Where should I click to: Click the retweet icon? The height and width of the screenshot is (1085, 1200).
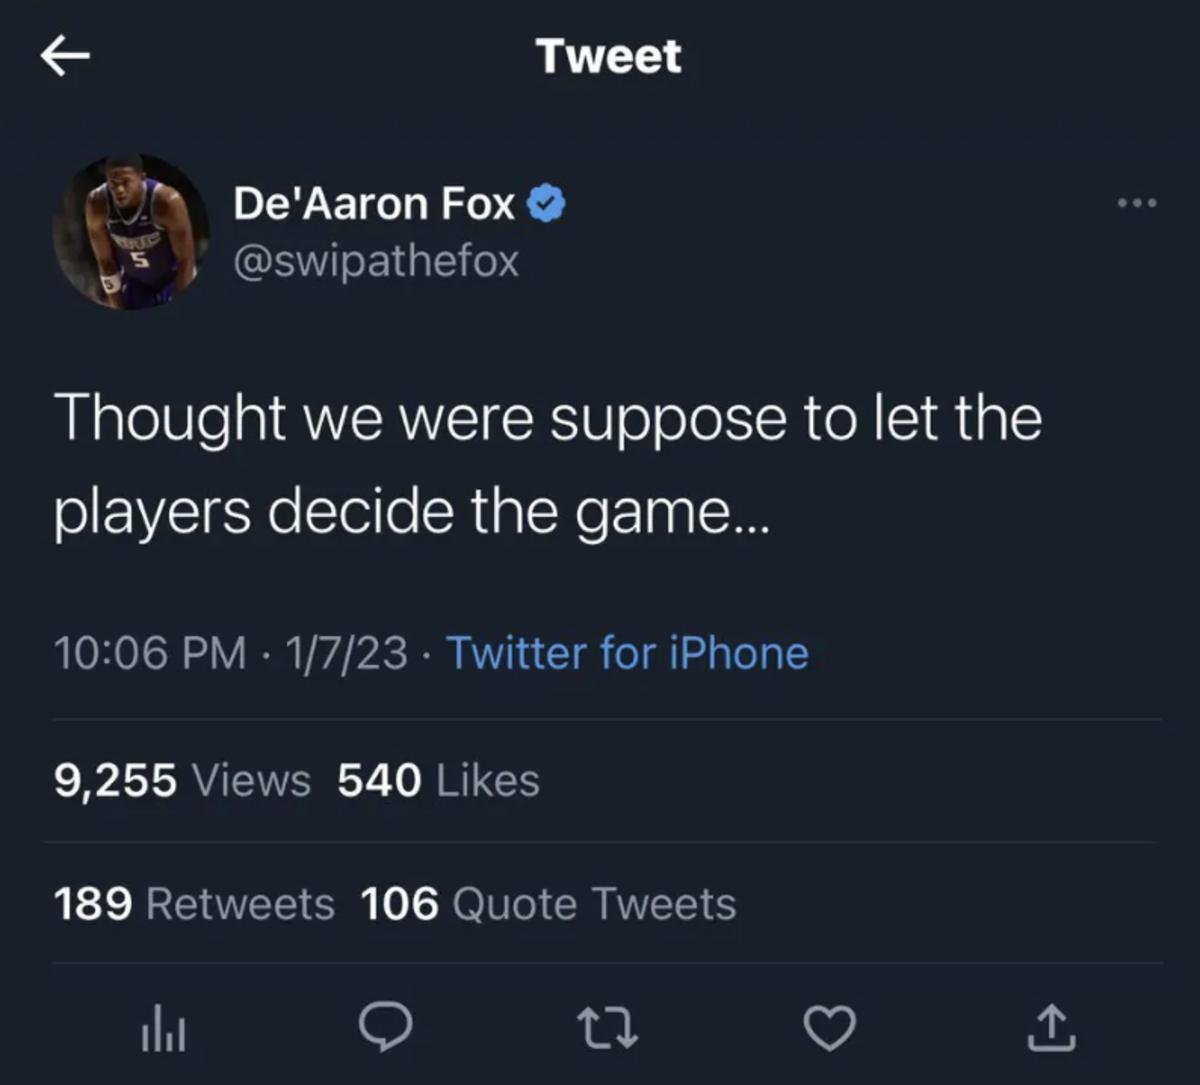(x=607, y=1028)
